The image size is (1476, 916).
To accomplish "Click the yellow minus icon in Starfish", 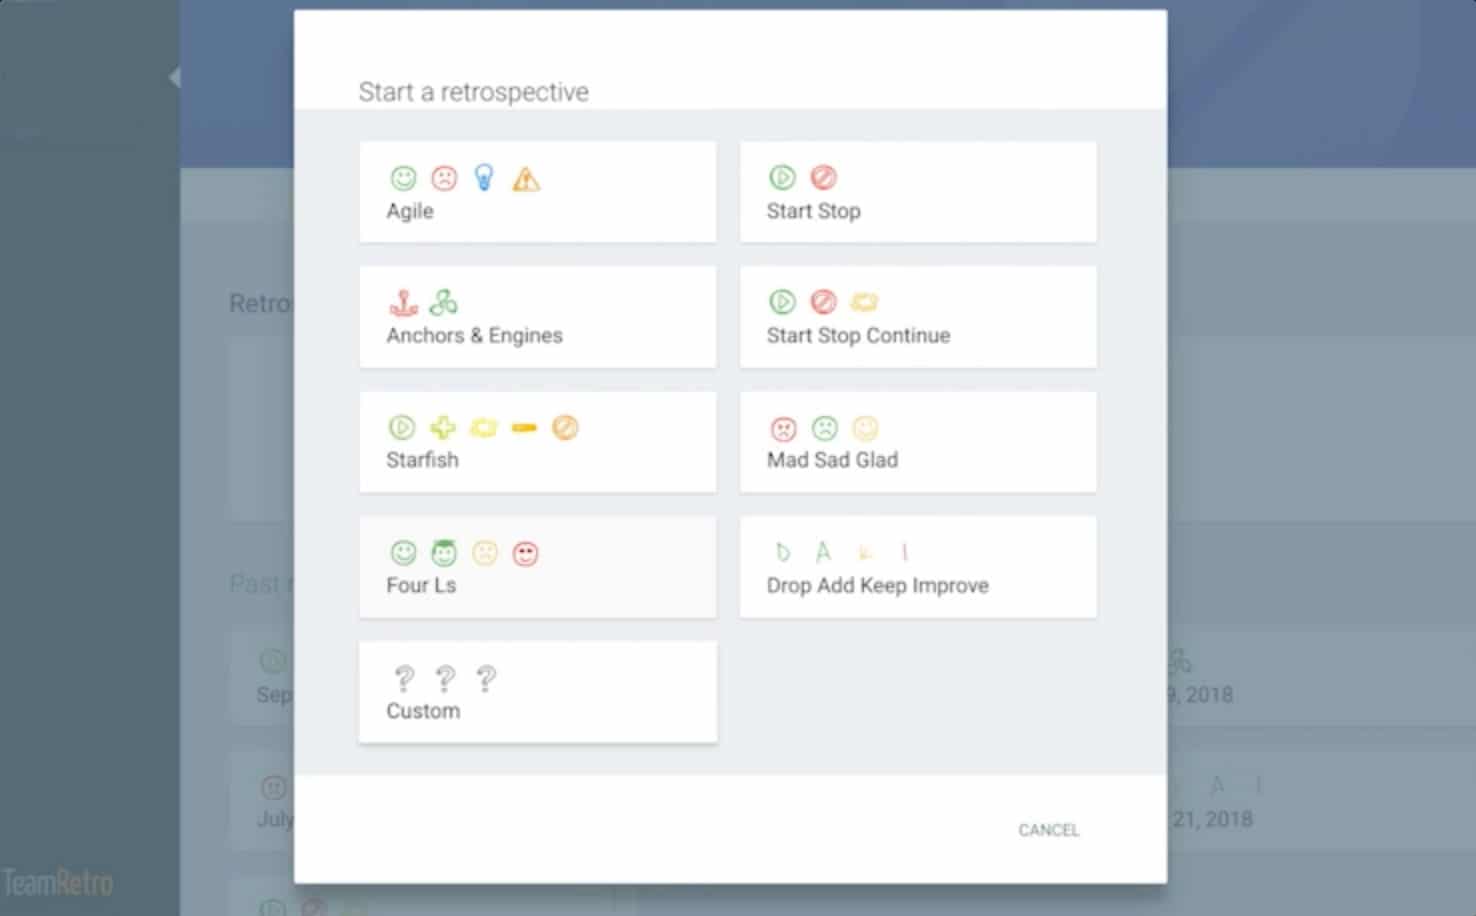I will tap(524, 428).
